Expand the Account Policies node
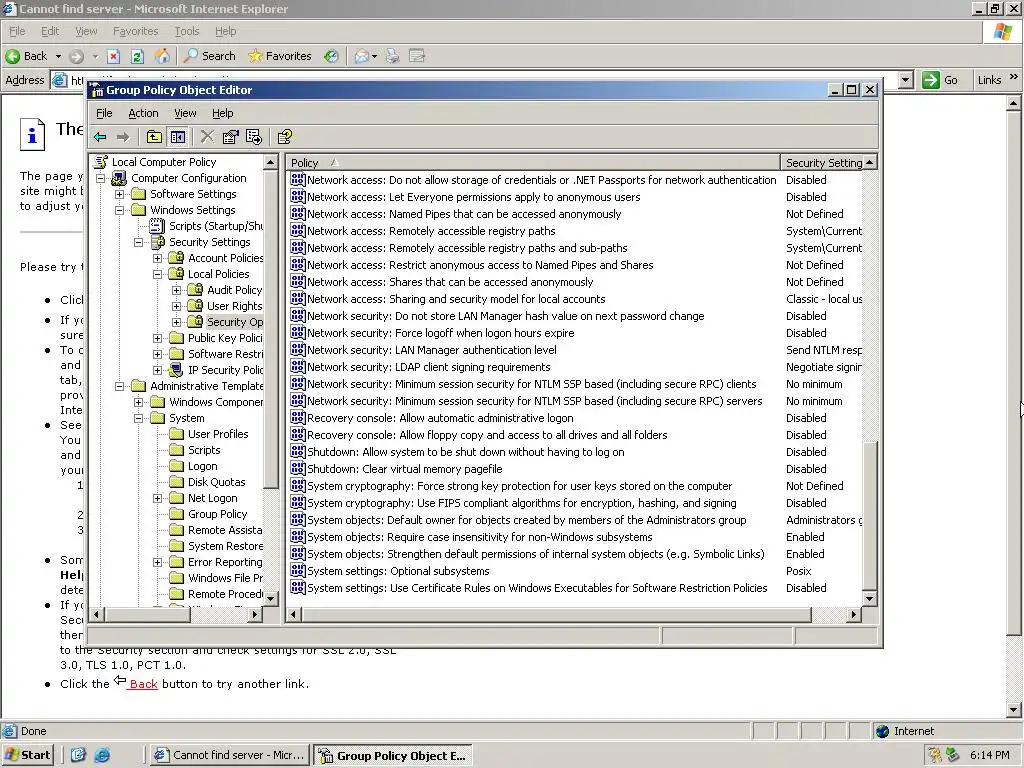The width and height of the screenshot is (1024, 768). coord(157,259)
